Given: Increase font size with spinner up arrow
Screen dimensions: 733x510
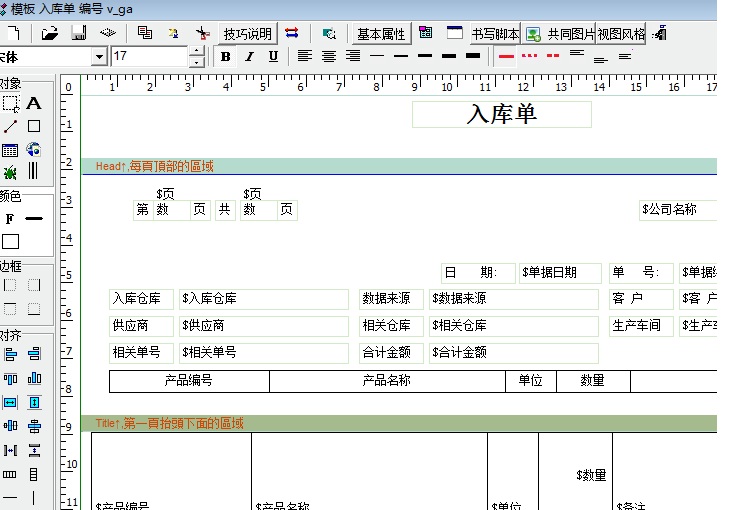Looking at the screenshot, I should [197, 52].
